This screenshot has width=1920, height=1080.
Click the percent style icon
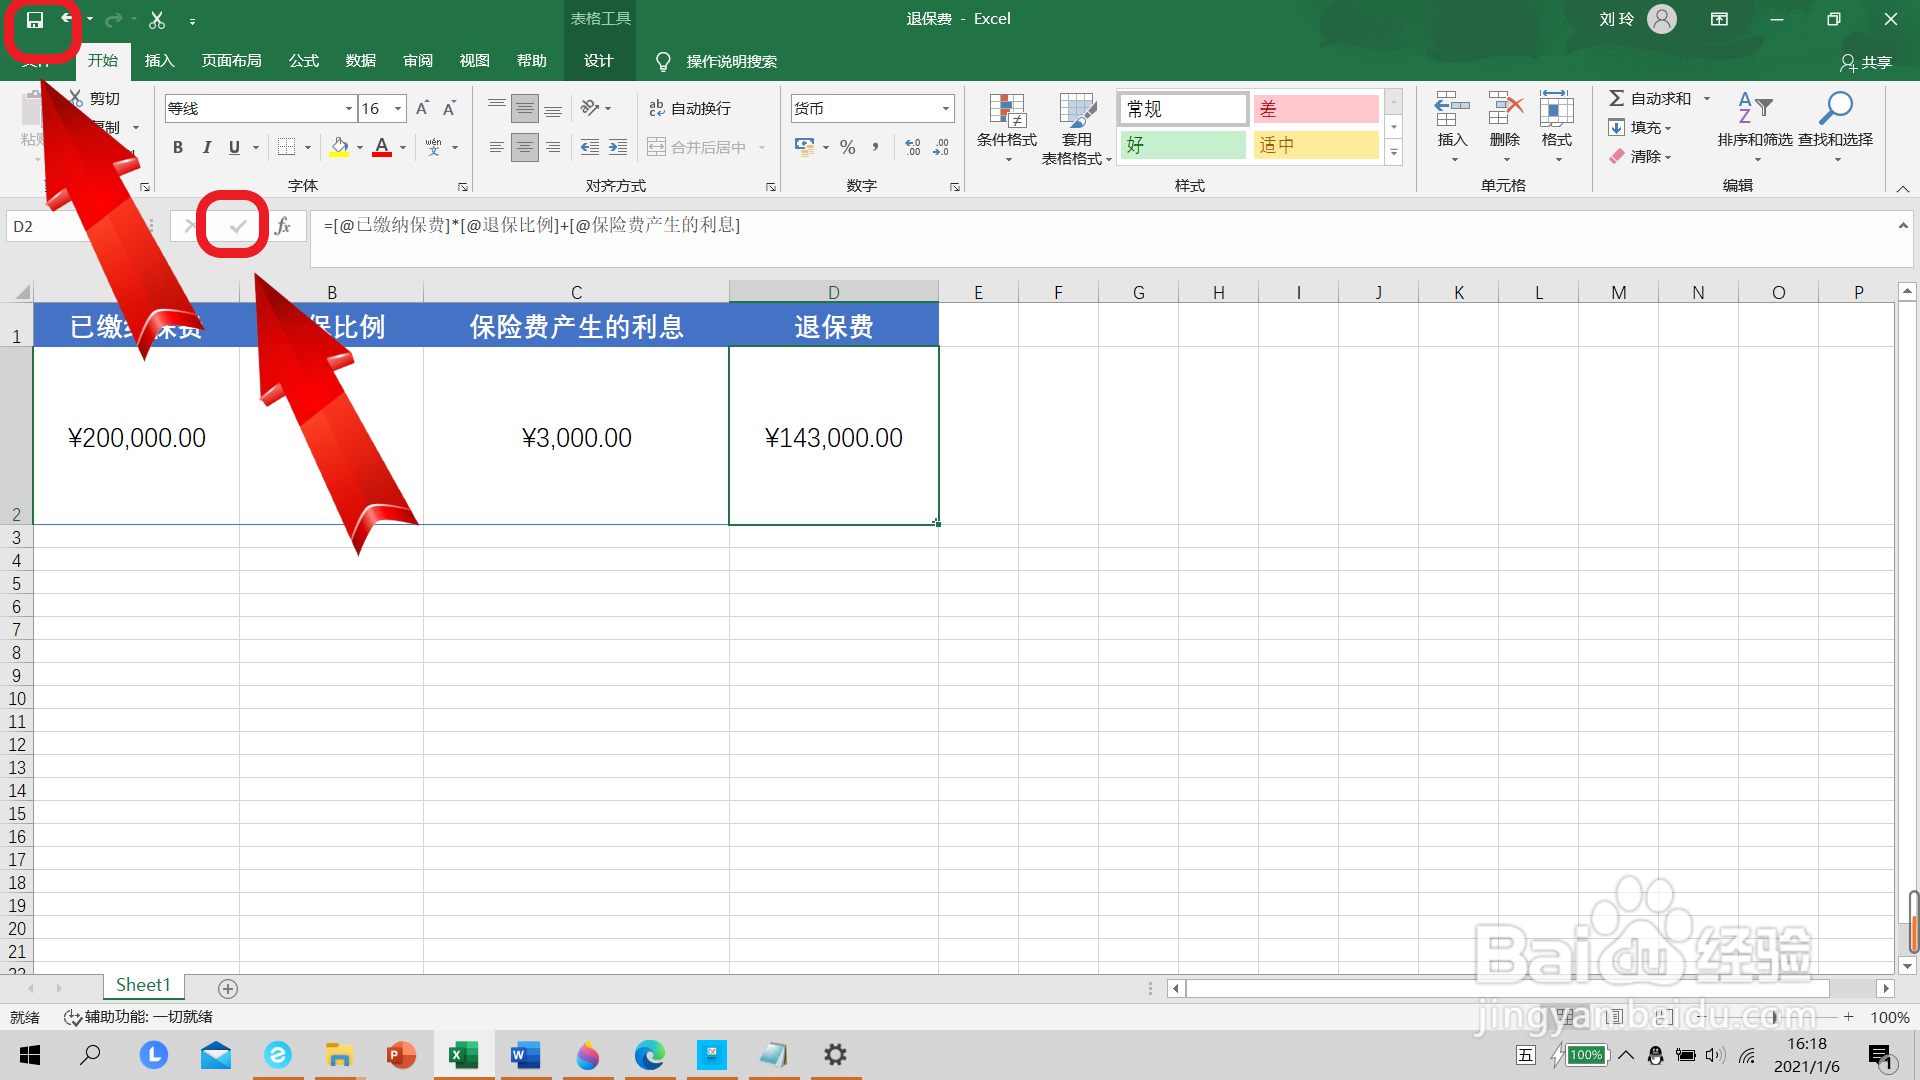(x=848, y=147)
